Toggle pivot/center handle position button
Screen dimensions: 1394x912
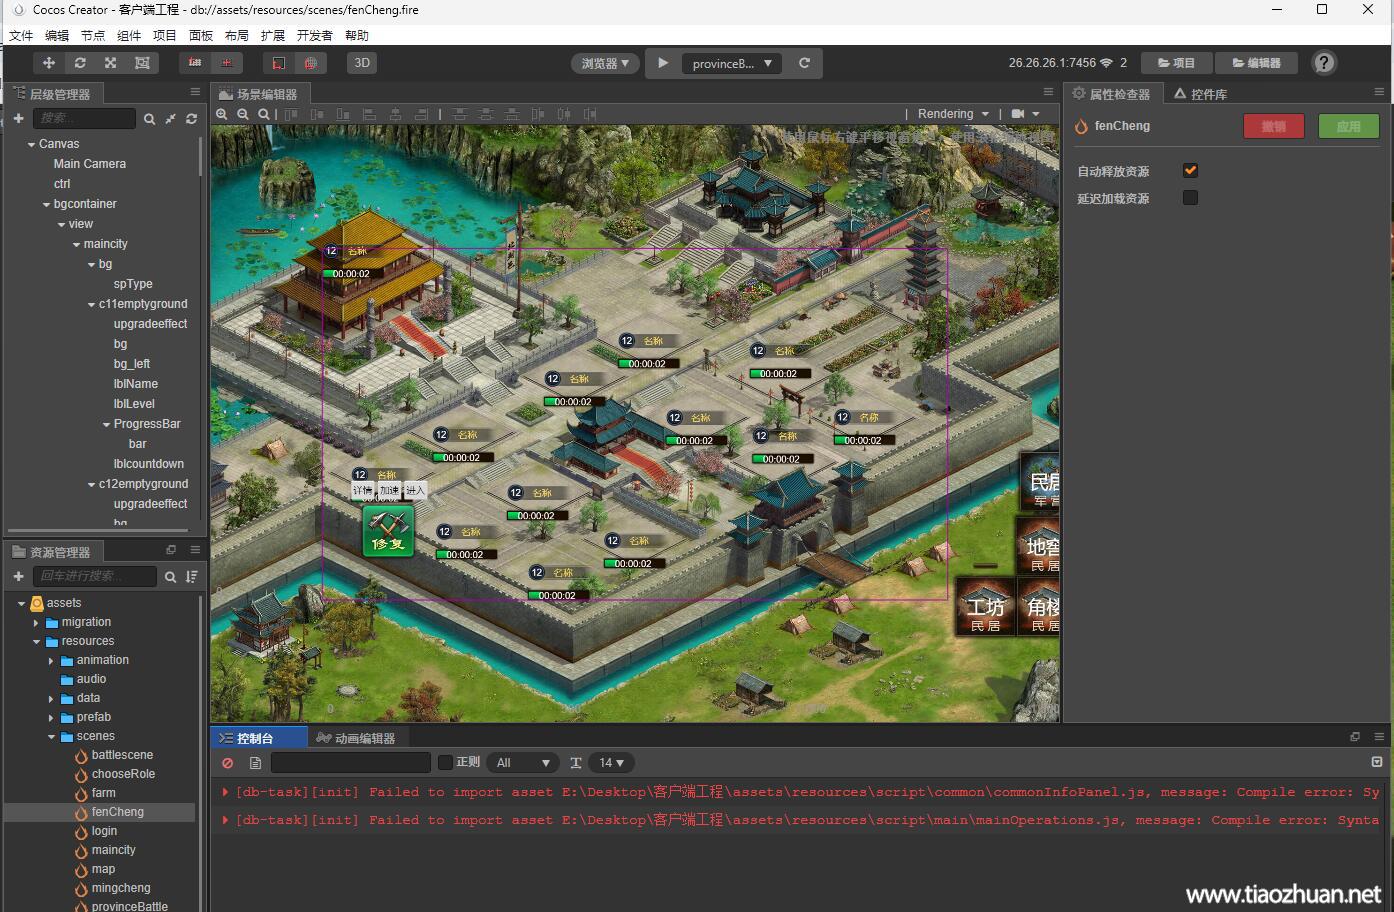[195, 63]
